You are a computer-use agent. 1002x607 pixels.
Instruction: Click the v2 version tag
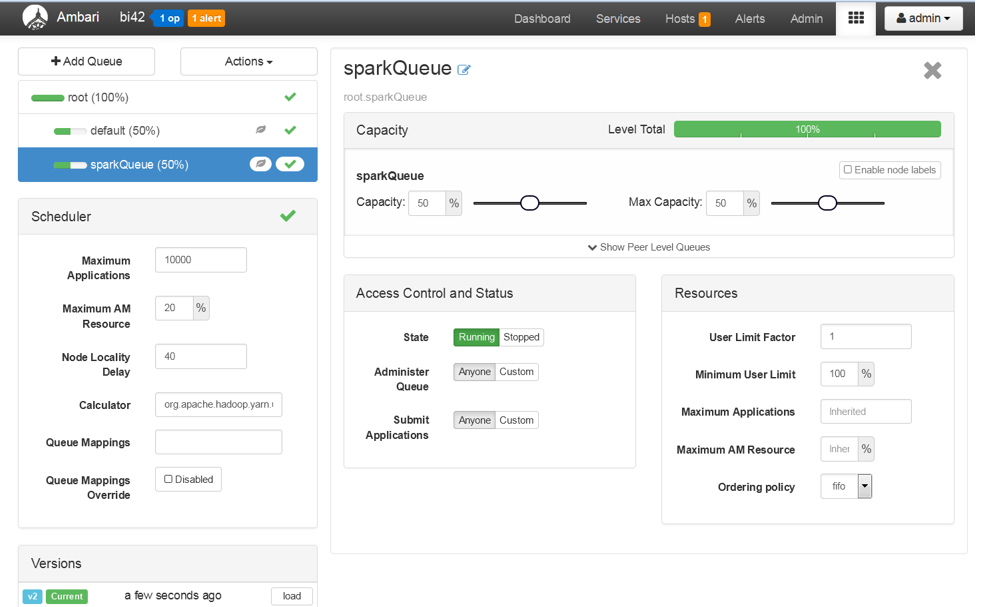click(33, 596)
